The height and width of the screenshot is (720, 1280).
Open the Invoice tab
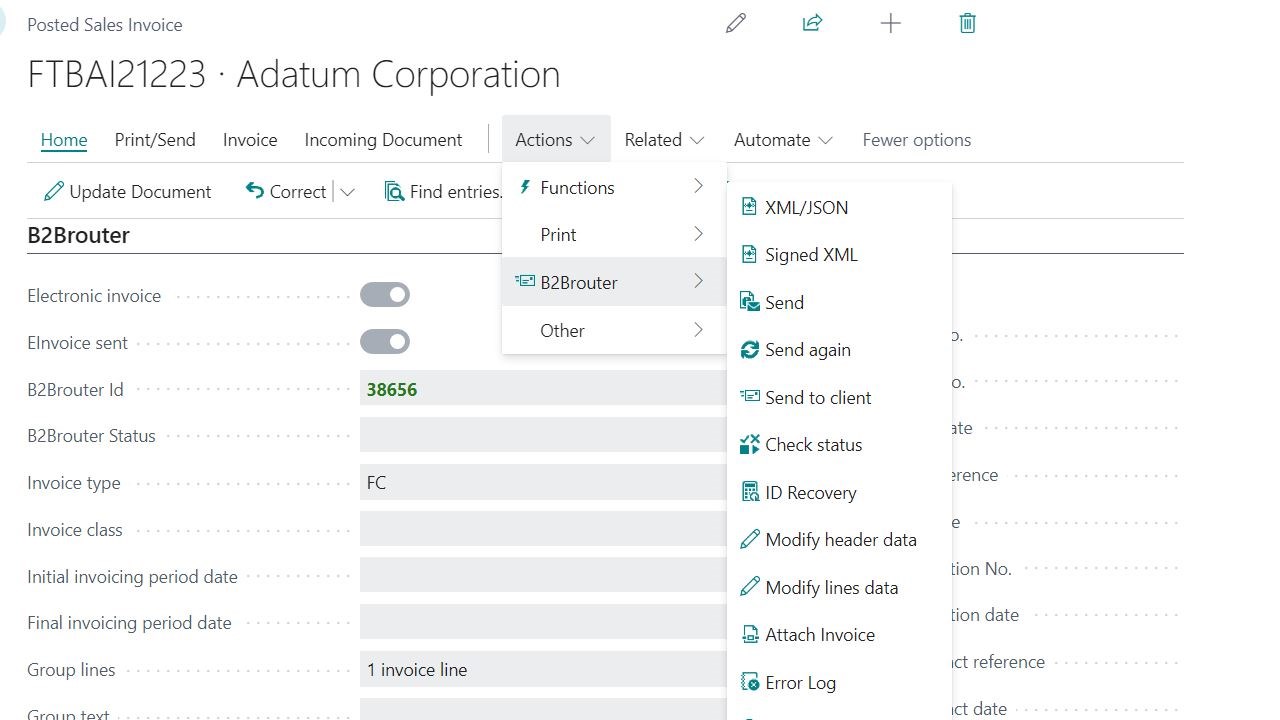(x=250, y=140)
